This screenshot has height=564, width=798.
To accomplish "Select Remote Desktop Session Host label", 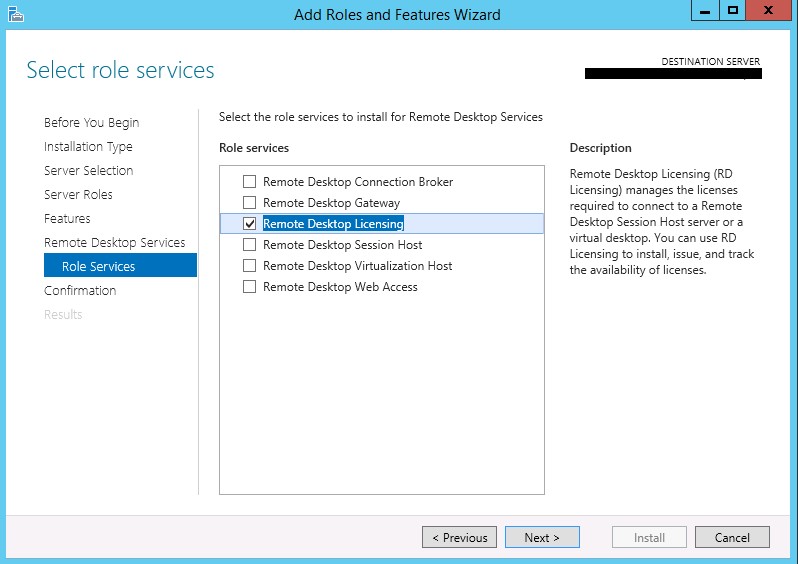I will [x=343, y=245].
